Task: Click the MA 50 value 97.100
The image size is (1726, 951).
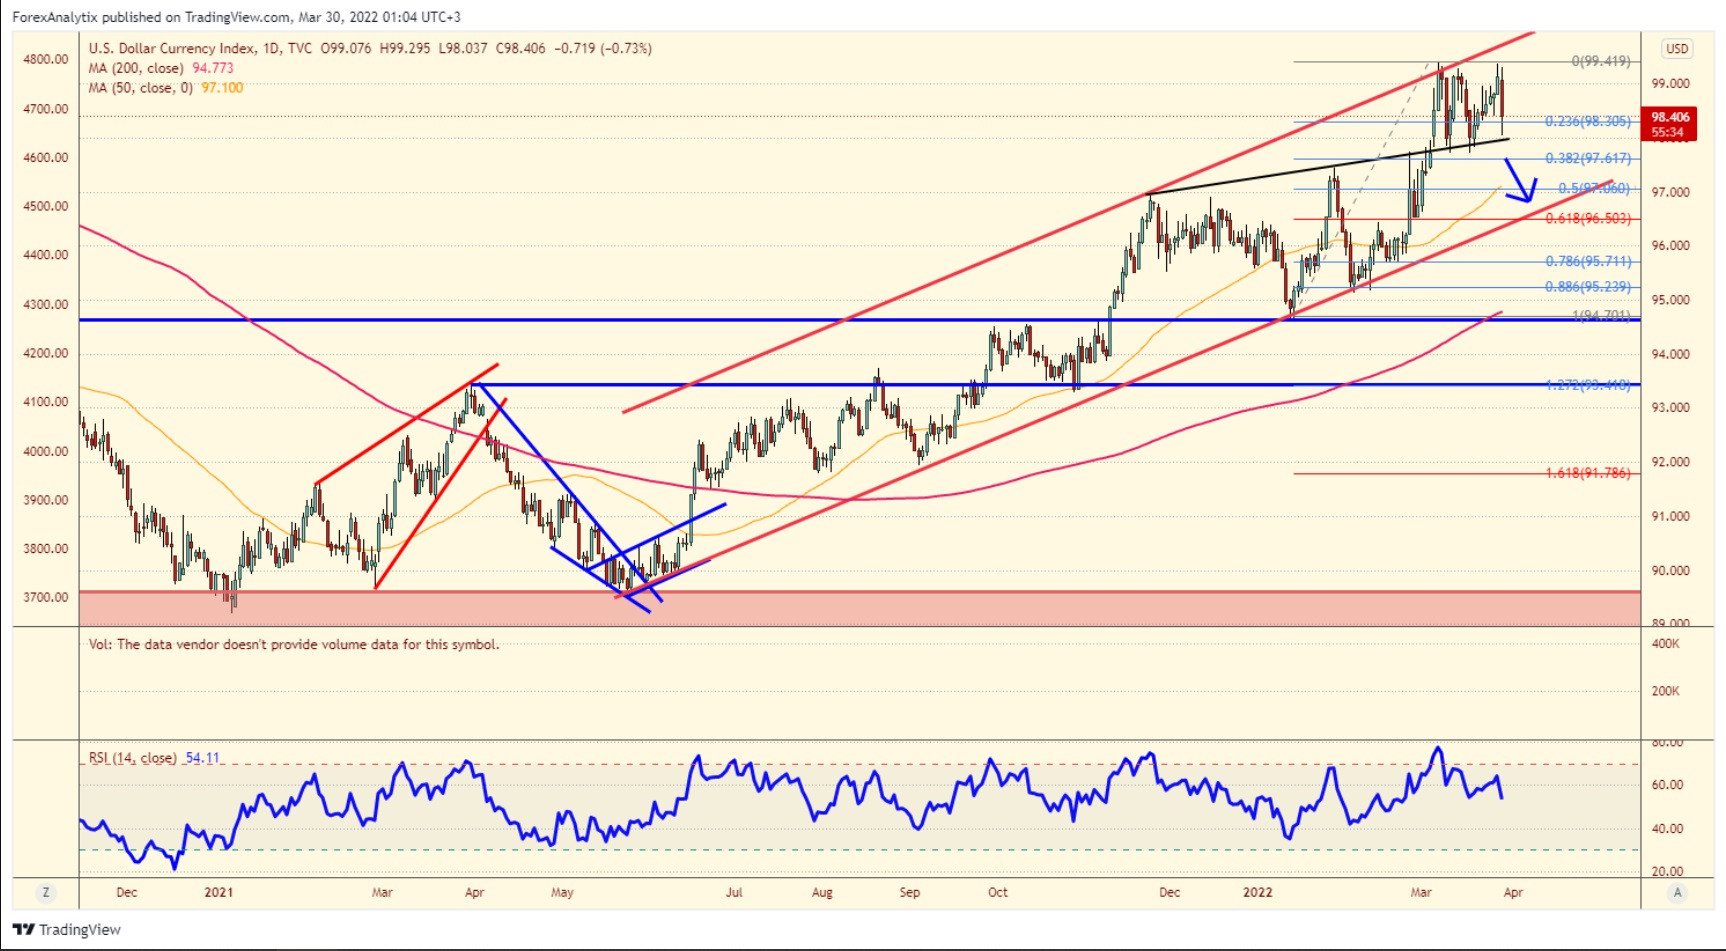Action: (222, 88)
